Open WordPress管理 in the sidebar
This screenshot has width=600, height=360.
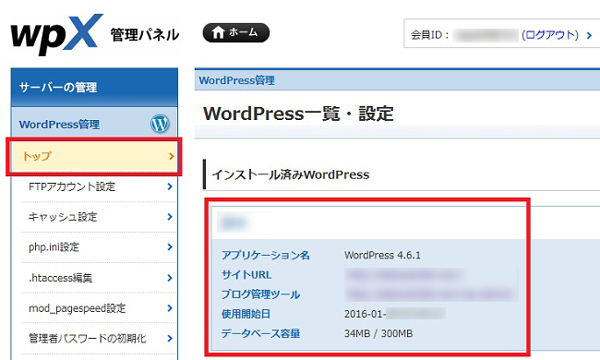(59, 124)
